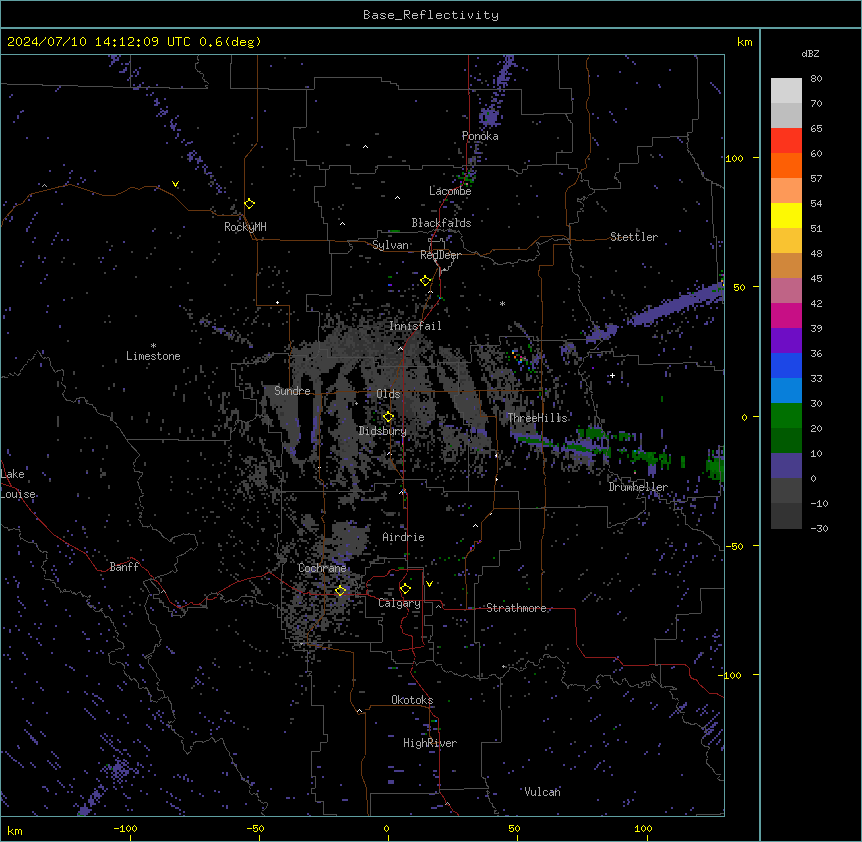Select the dark green 10–20 dBZ swatch
The height and width of the screenshot is (842, 862).
click(x=786, y=440)
